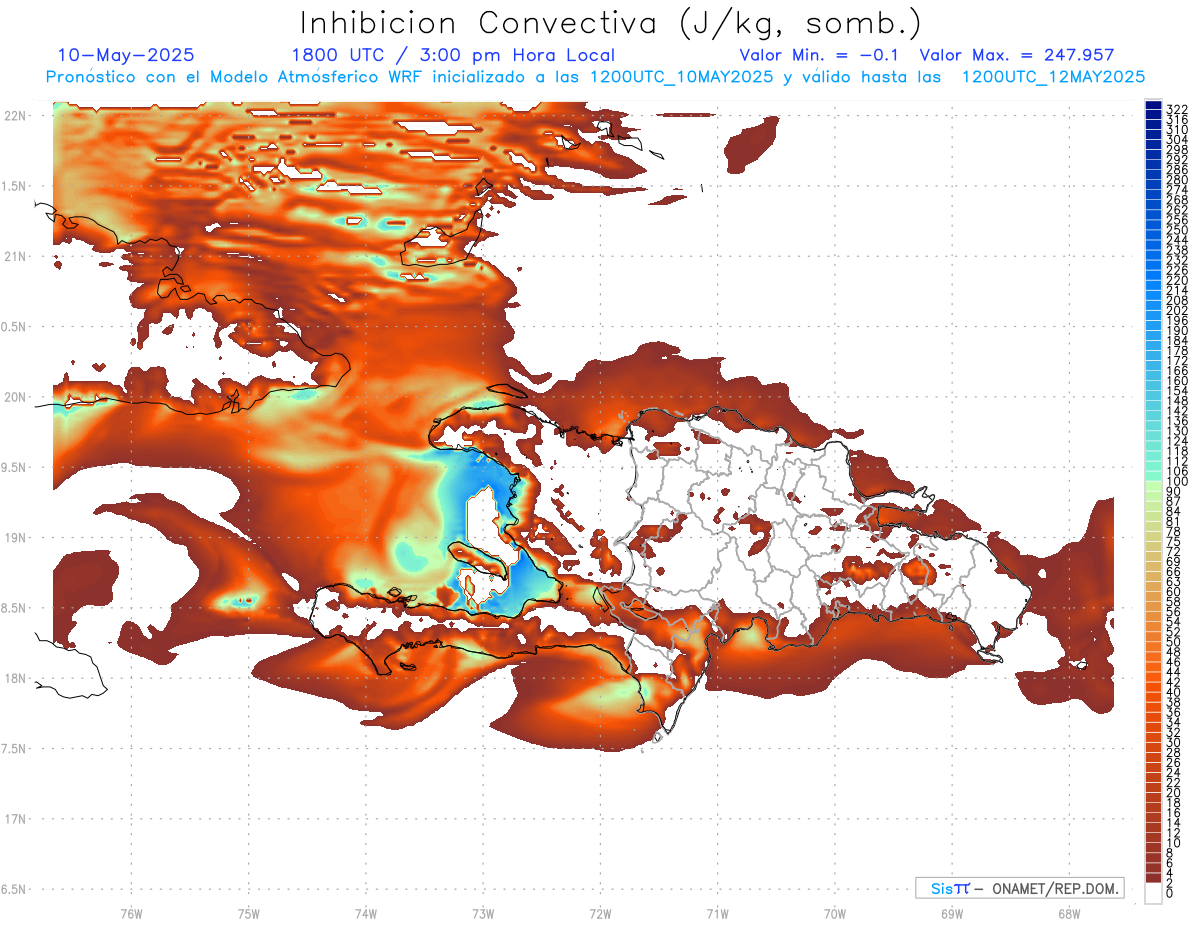
Task: Click the '1800 UTC / 3:00 pm Hora Local' text
Action: (x=453, y=55)
